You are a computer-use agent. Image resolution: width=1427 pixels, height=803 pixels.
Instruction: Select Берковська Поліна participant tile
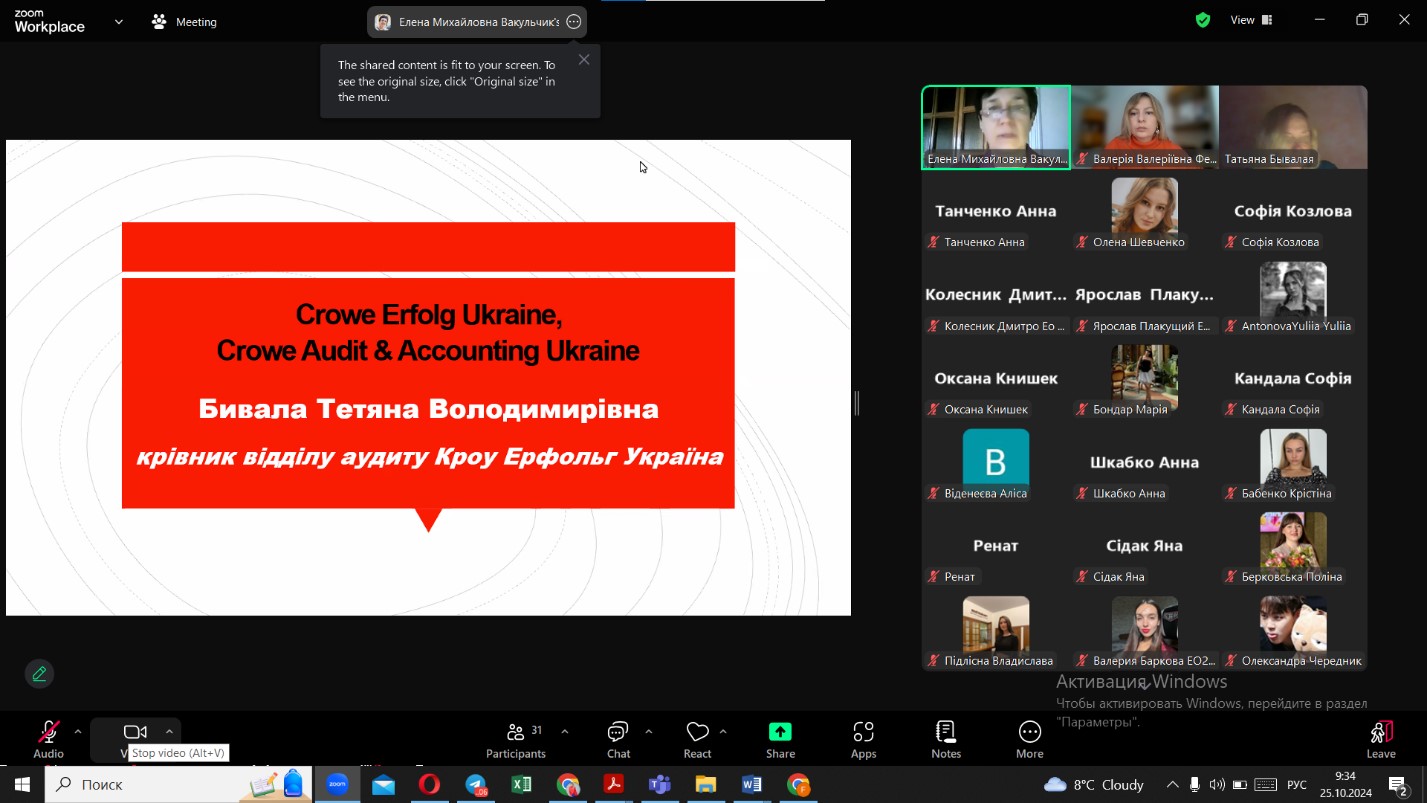[1293, 546]
